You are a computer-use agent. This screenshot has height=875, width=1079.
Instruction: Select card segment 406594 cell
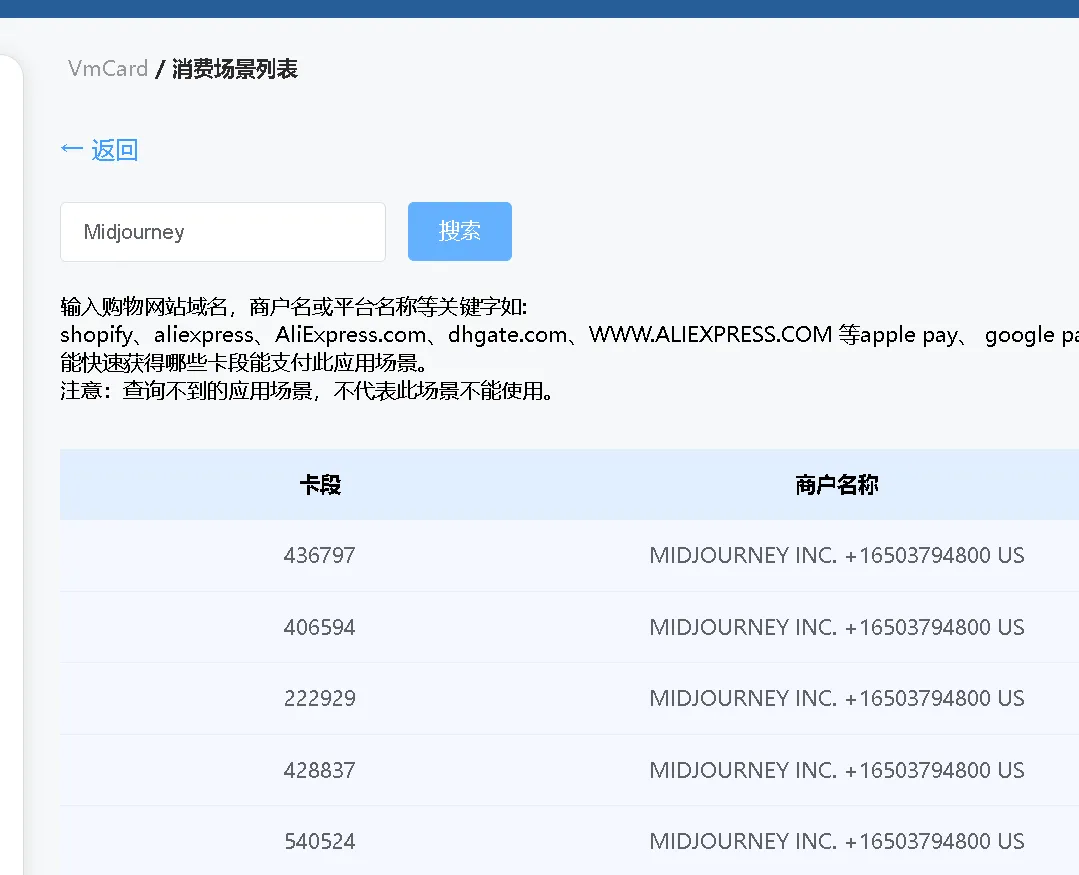pyautogui.click(x=320, y=628)
